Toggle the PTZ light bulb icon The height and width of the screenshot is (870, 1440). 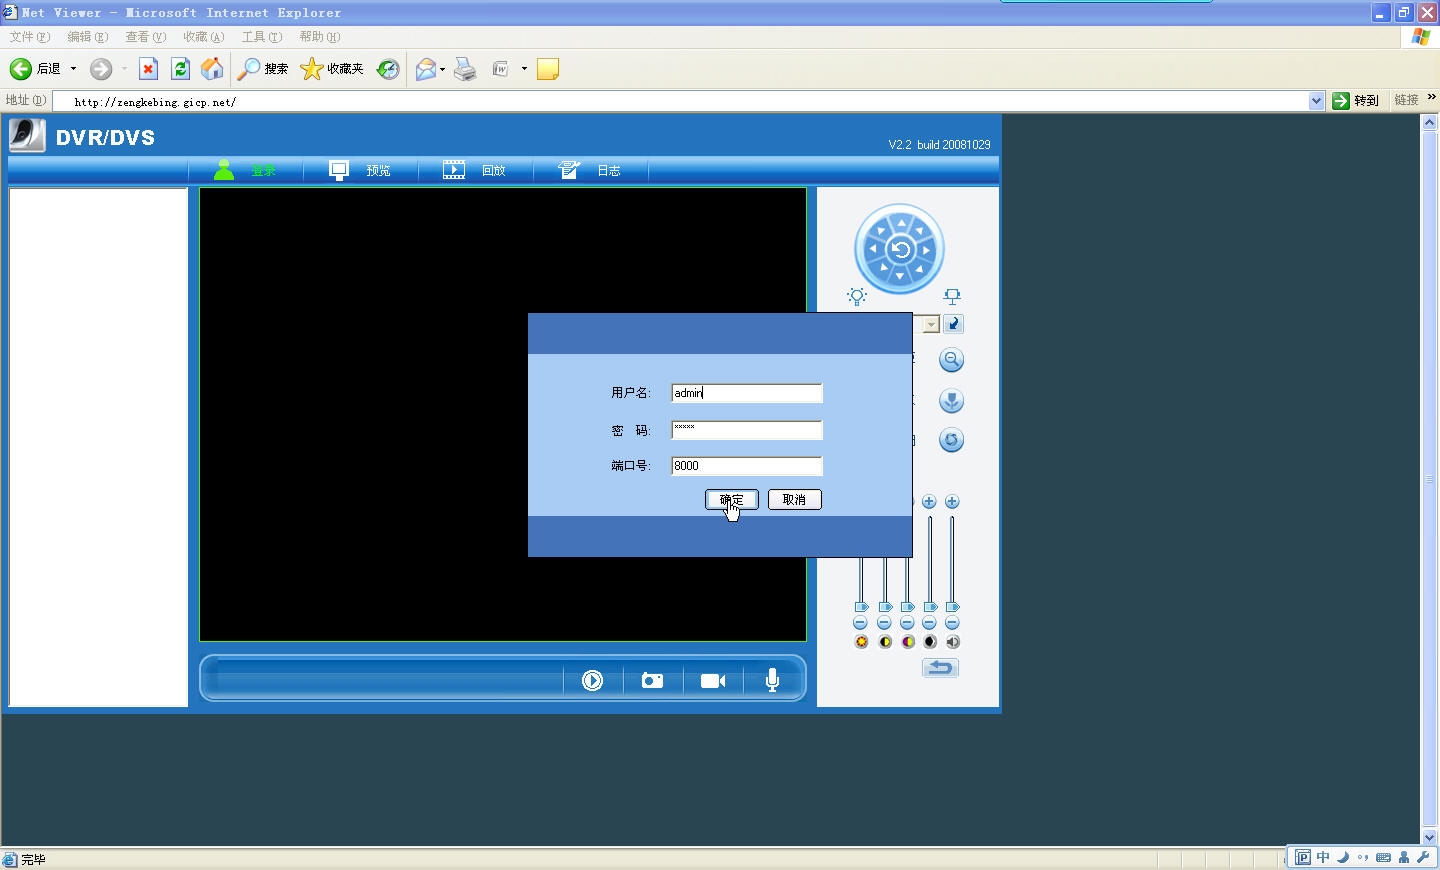click(857, 296)
